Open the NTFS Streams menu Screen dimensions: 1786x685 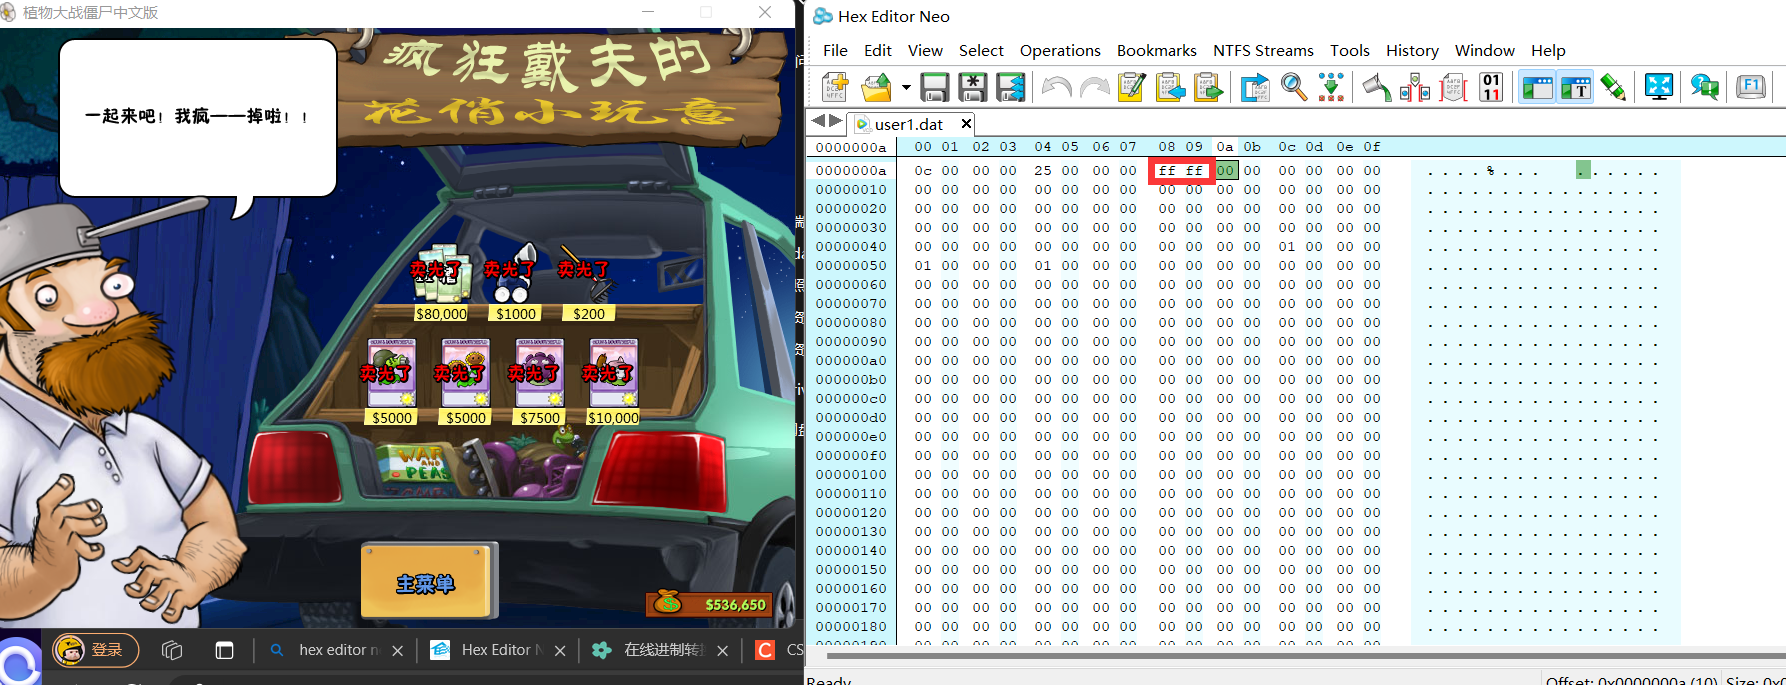coord(1263,50)
